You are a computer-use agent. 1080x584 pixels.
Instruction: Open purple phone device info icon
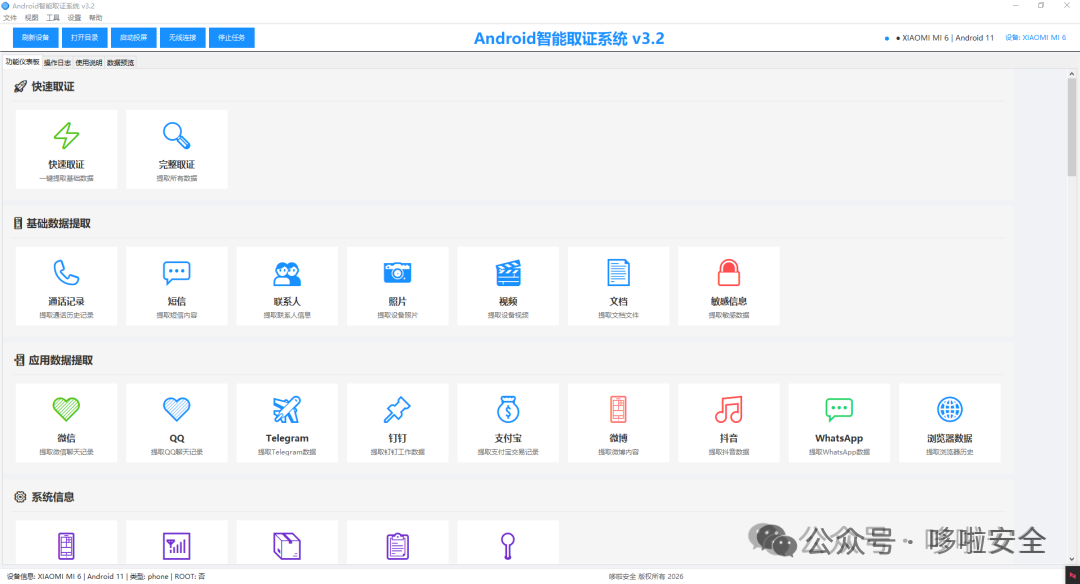(x=66, y=546)
